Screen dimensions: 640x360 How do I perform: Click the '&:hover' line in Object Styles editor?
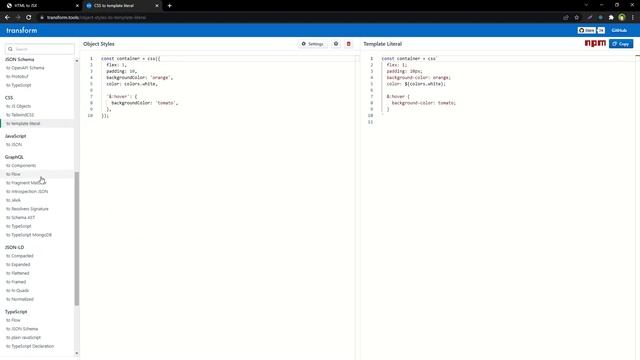coord(122,97)
